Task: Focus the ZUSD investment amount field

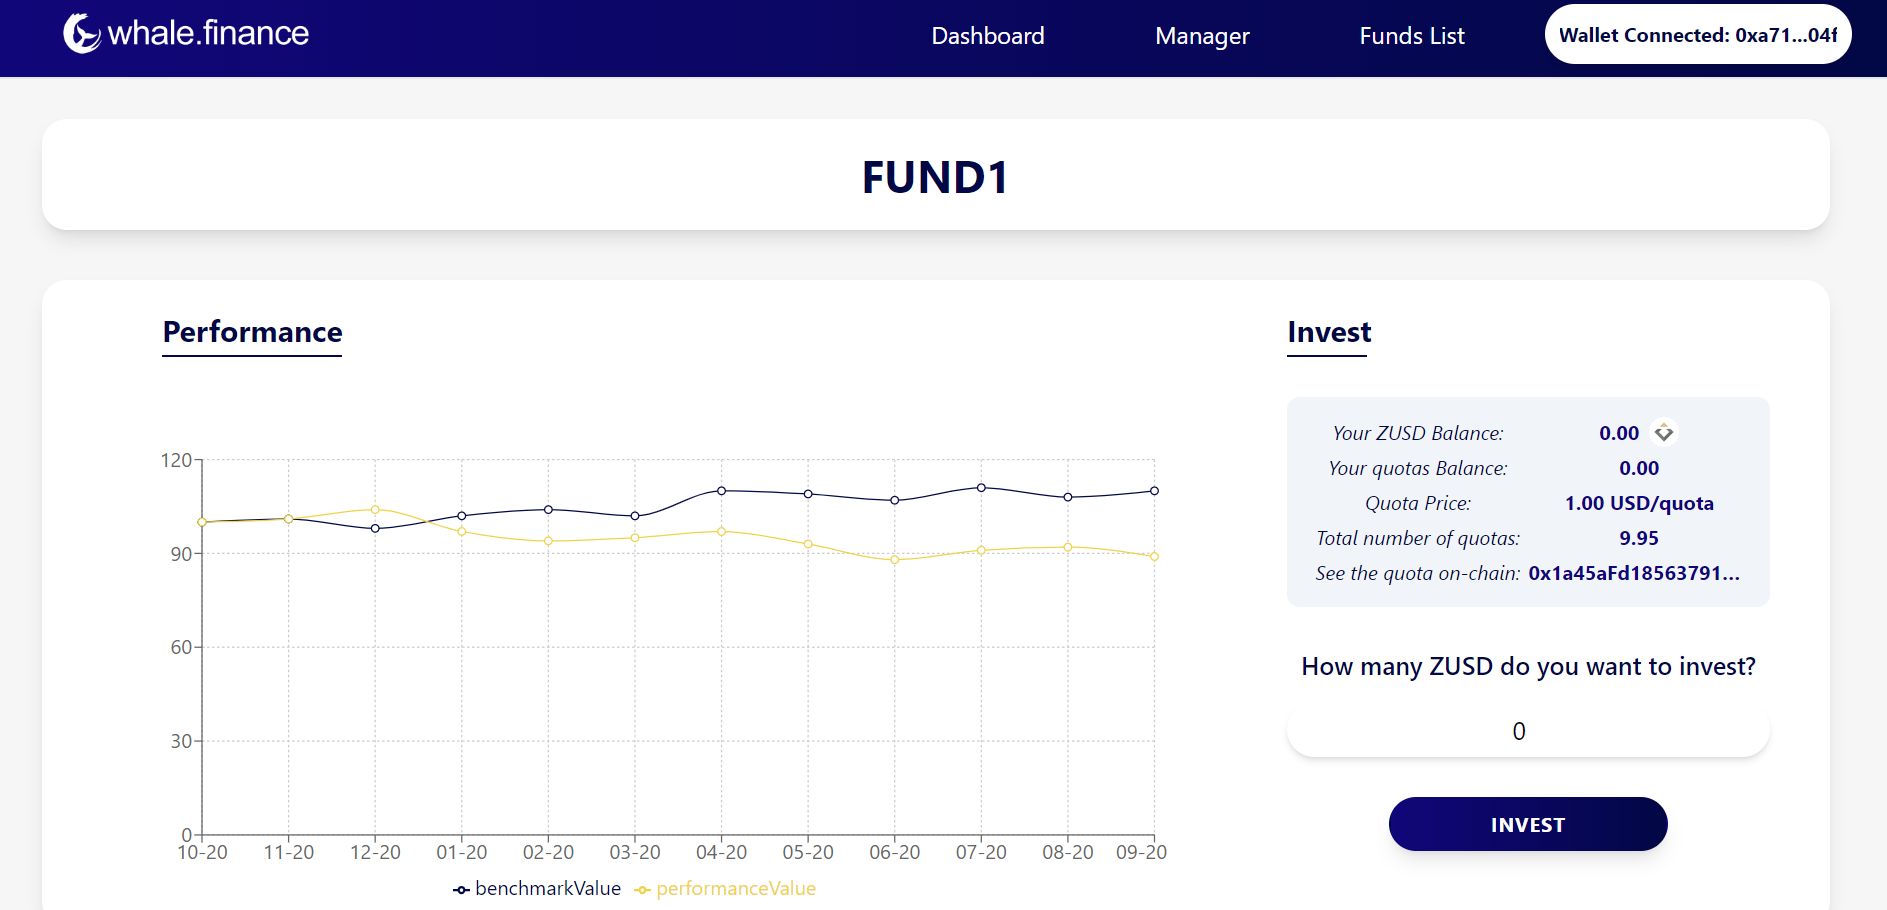Action: tap(1527, 731)
